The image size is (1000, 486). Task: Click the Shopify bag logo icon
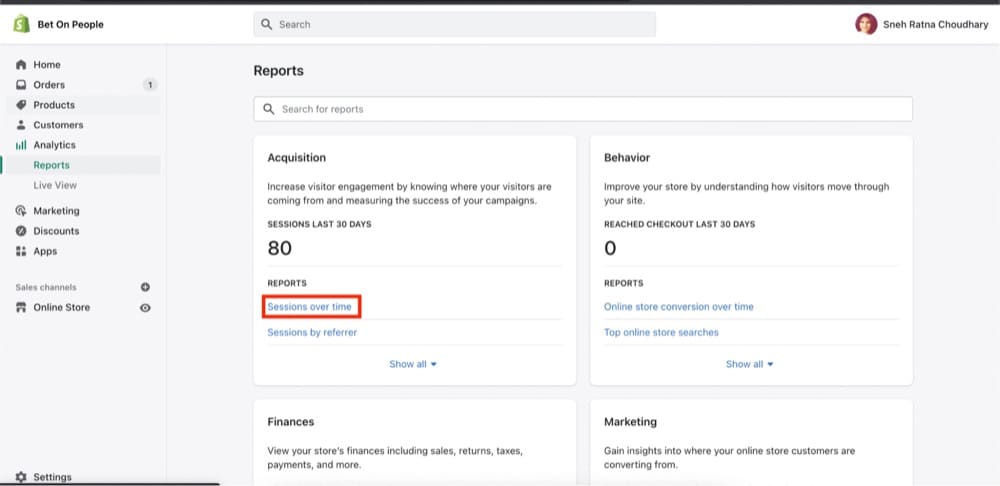[x=21, y=24]
